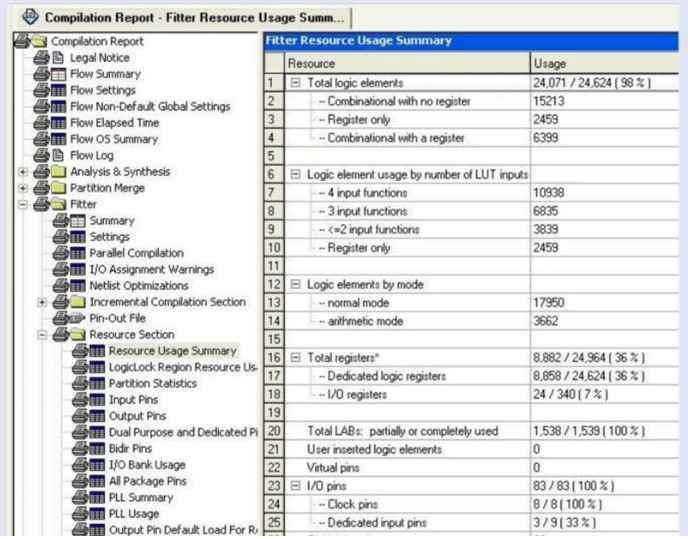This screenshot has height=539, width=688.
Task: Collapse the Total logic elements row
Action: tap(296, 83)
